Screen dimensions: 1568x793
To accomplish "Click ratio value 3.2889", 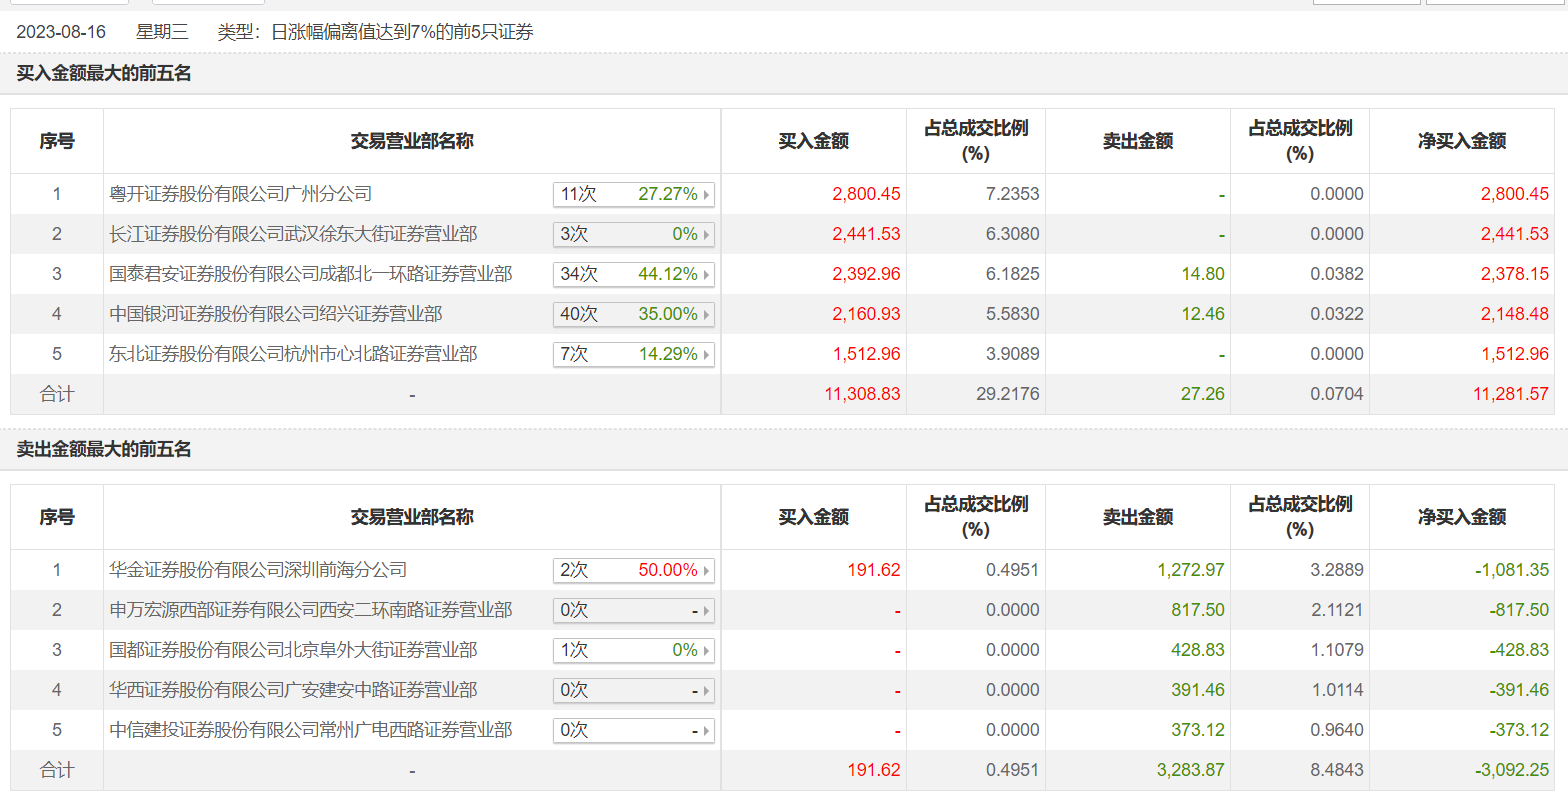I will 1337,570.
